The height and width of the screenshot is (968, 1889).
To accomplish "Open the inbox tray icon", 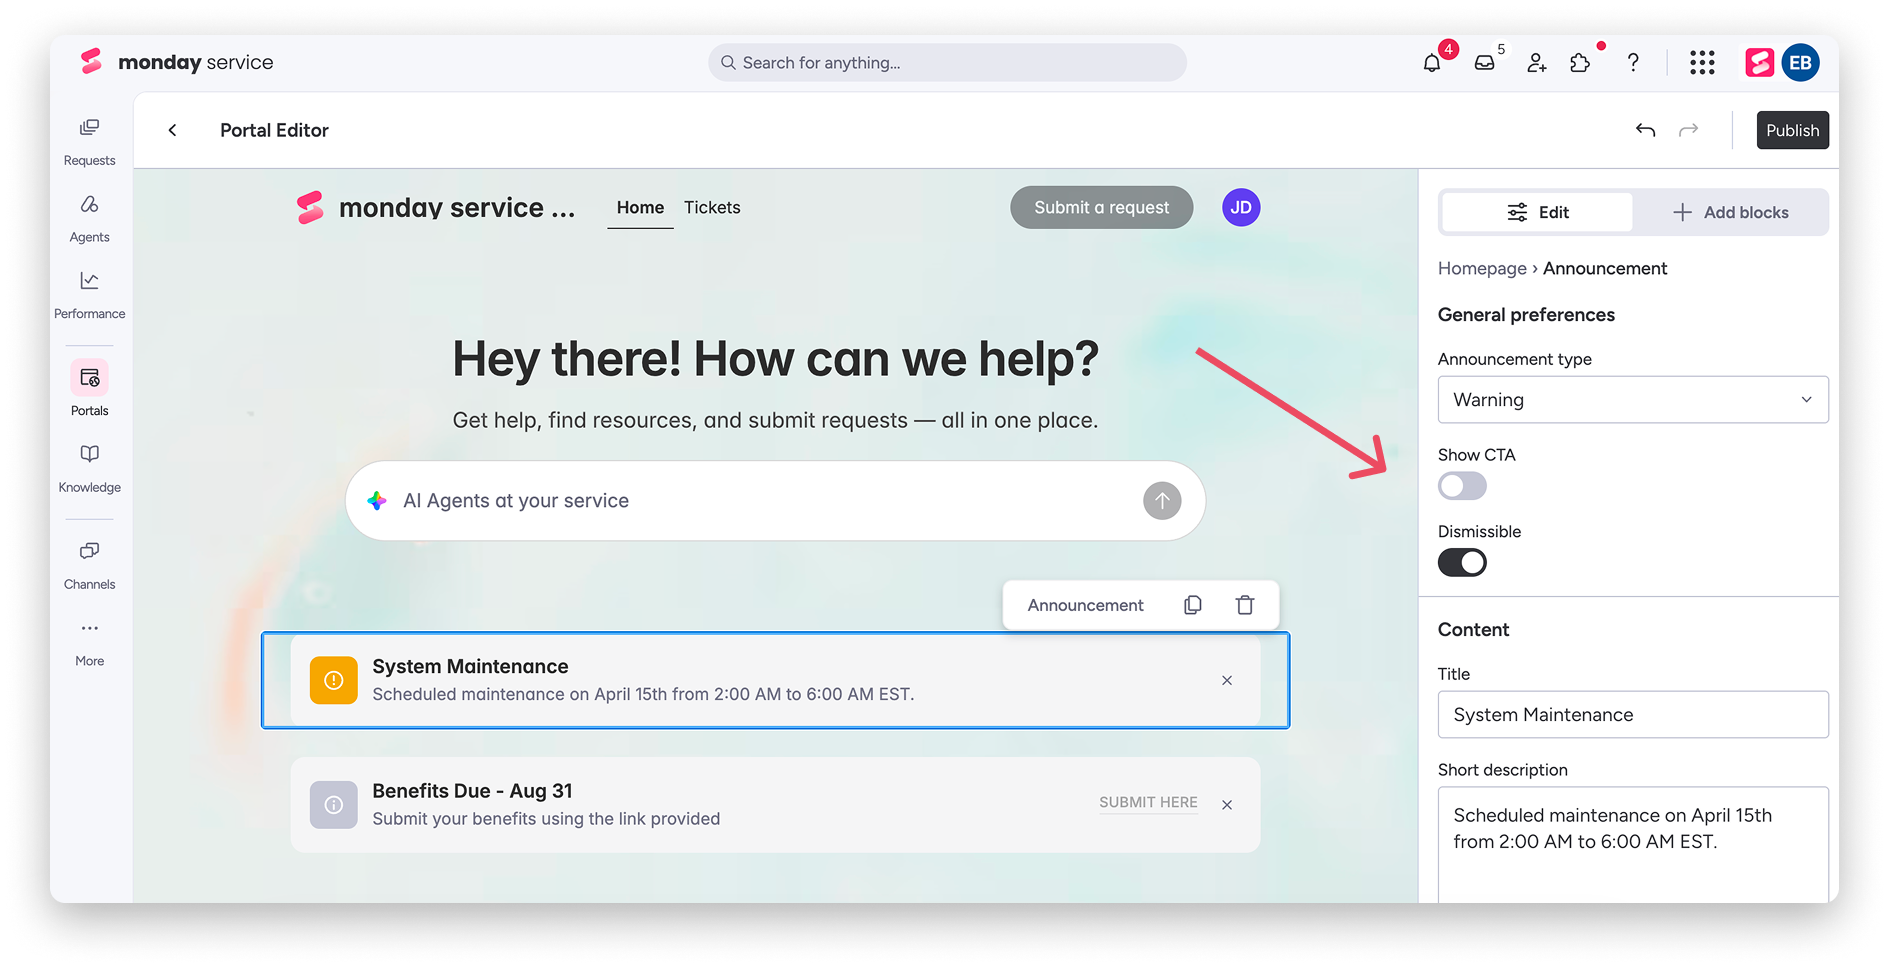I will click(x=1485, y=63).
